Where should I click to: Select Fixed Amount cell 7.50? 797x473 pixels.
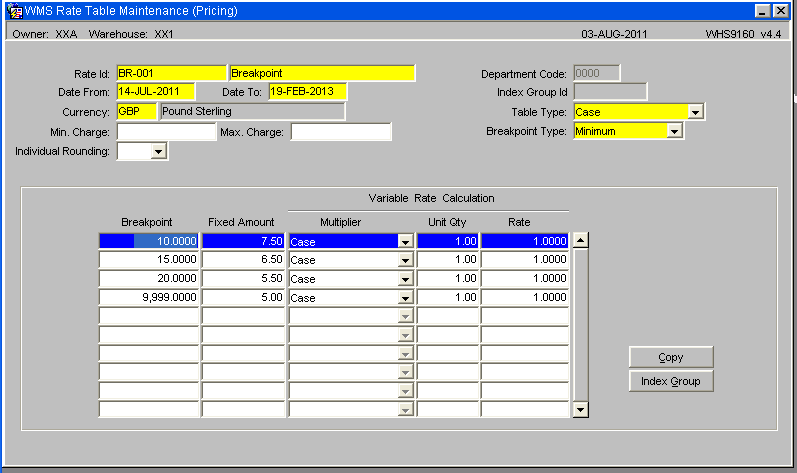[x=243, y=241]
